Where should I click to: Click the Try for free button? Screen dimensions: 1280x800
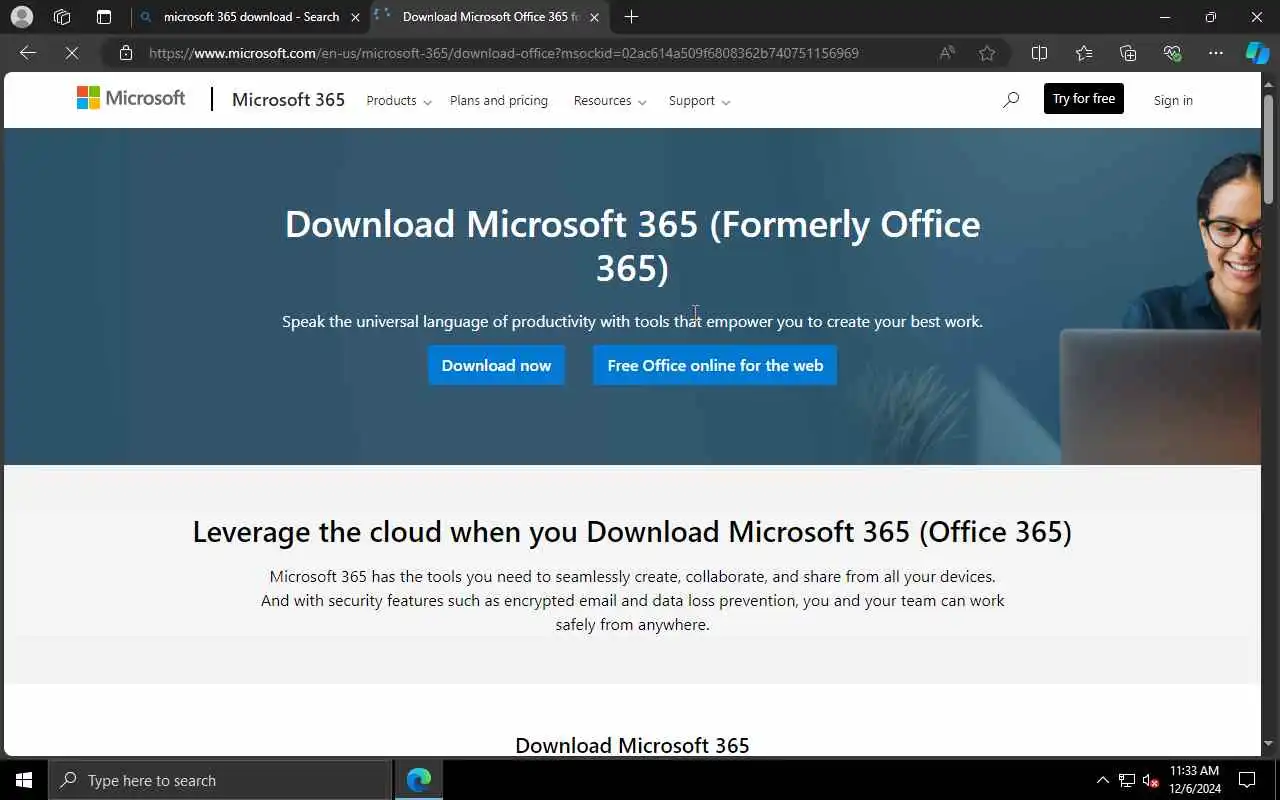(1083, 98)
